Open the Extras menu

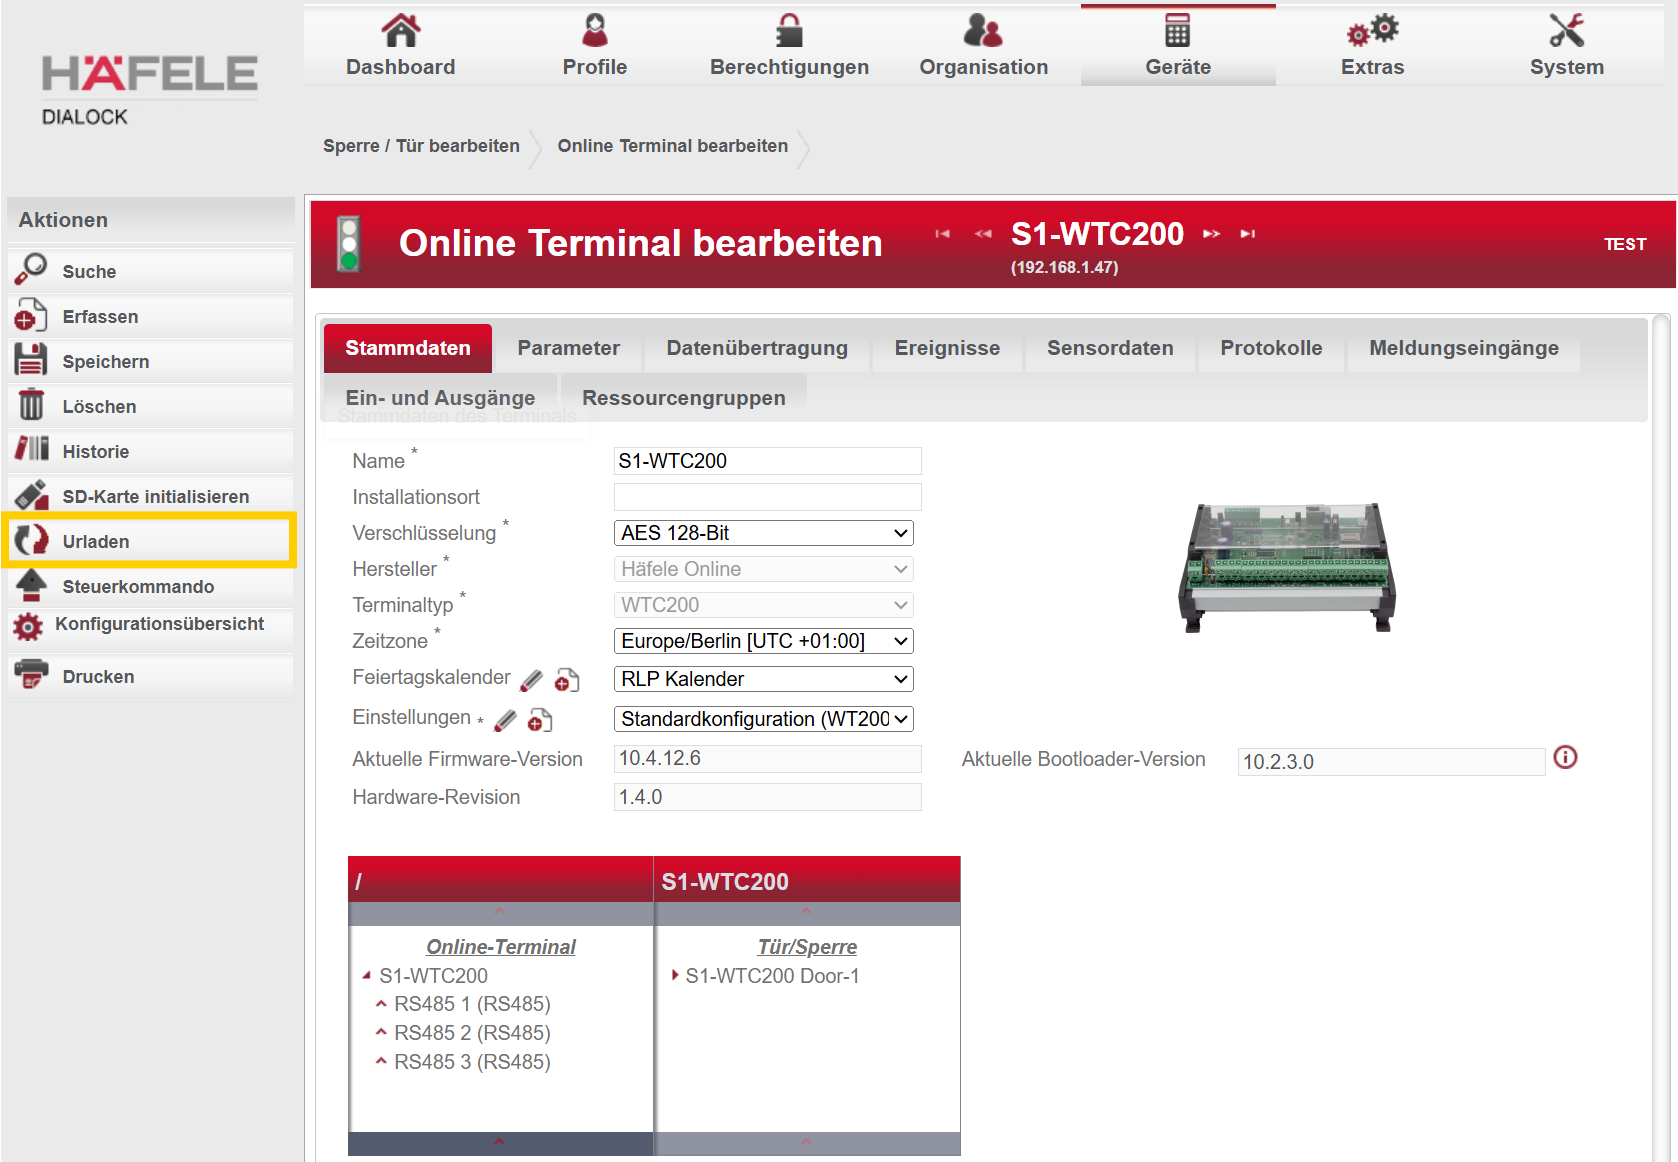[x=1372, y=46]
